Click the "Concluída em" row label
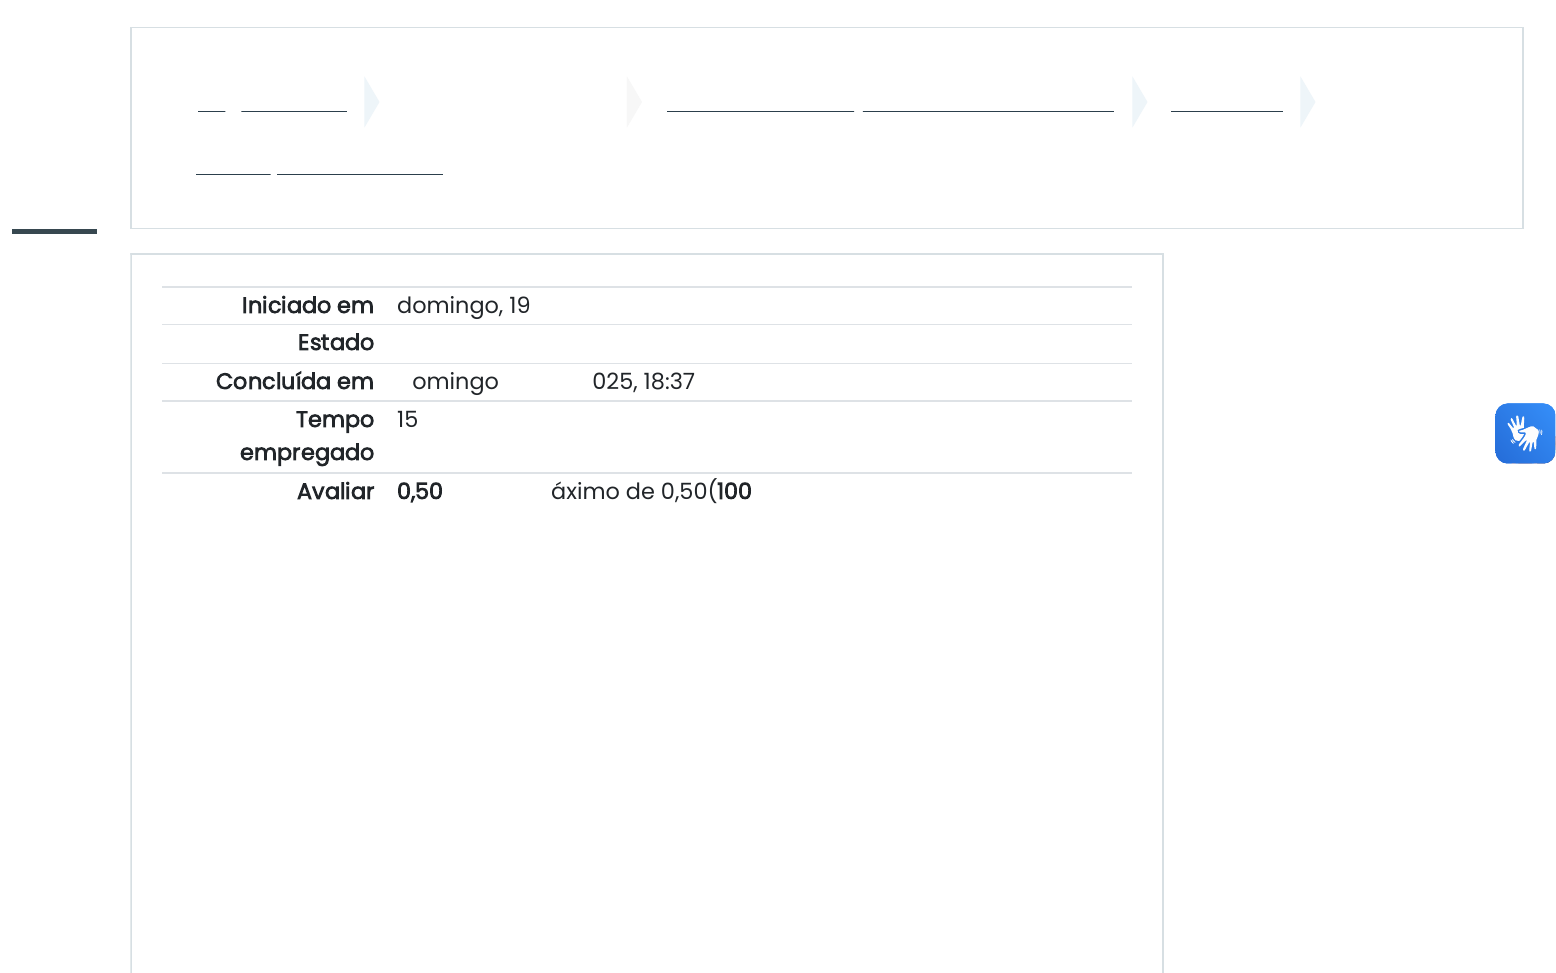 (x=294, y=382)
